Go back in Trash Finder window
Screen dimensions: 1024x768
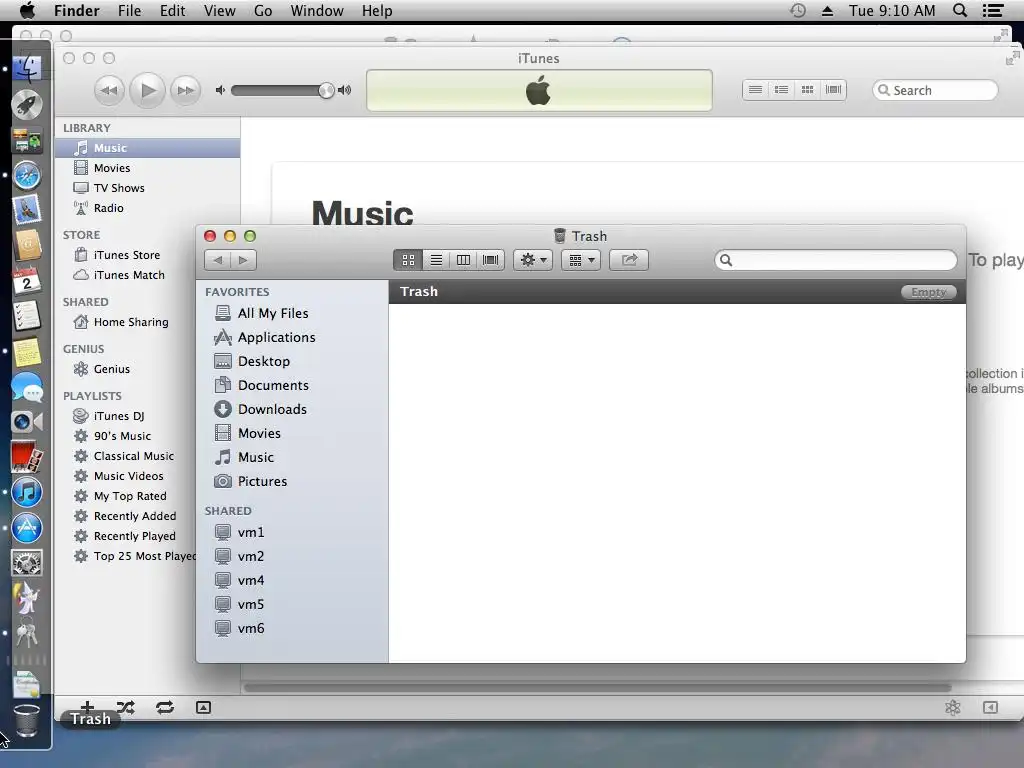(x=217, y=260)
